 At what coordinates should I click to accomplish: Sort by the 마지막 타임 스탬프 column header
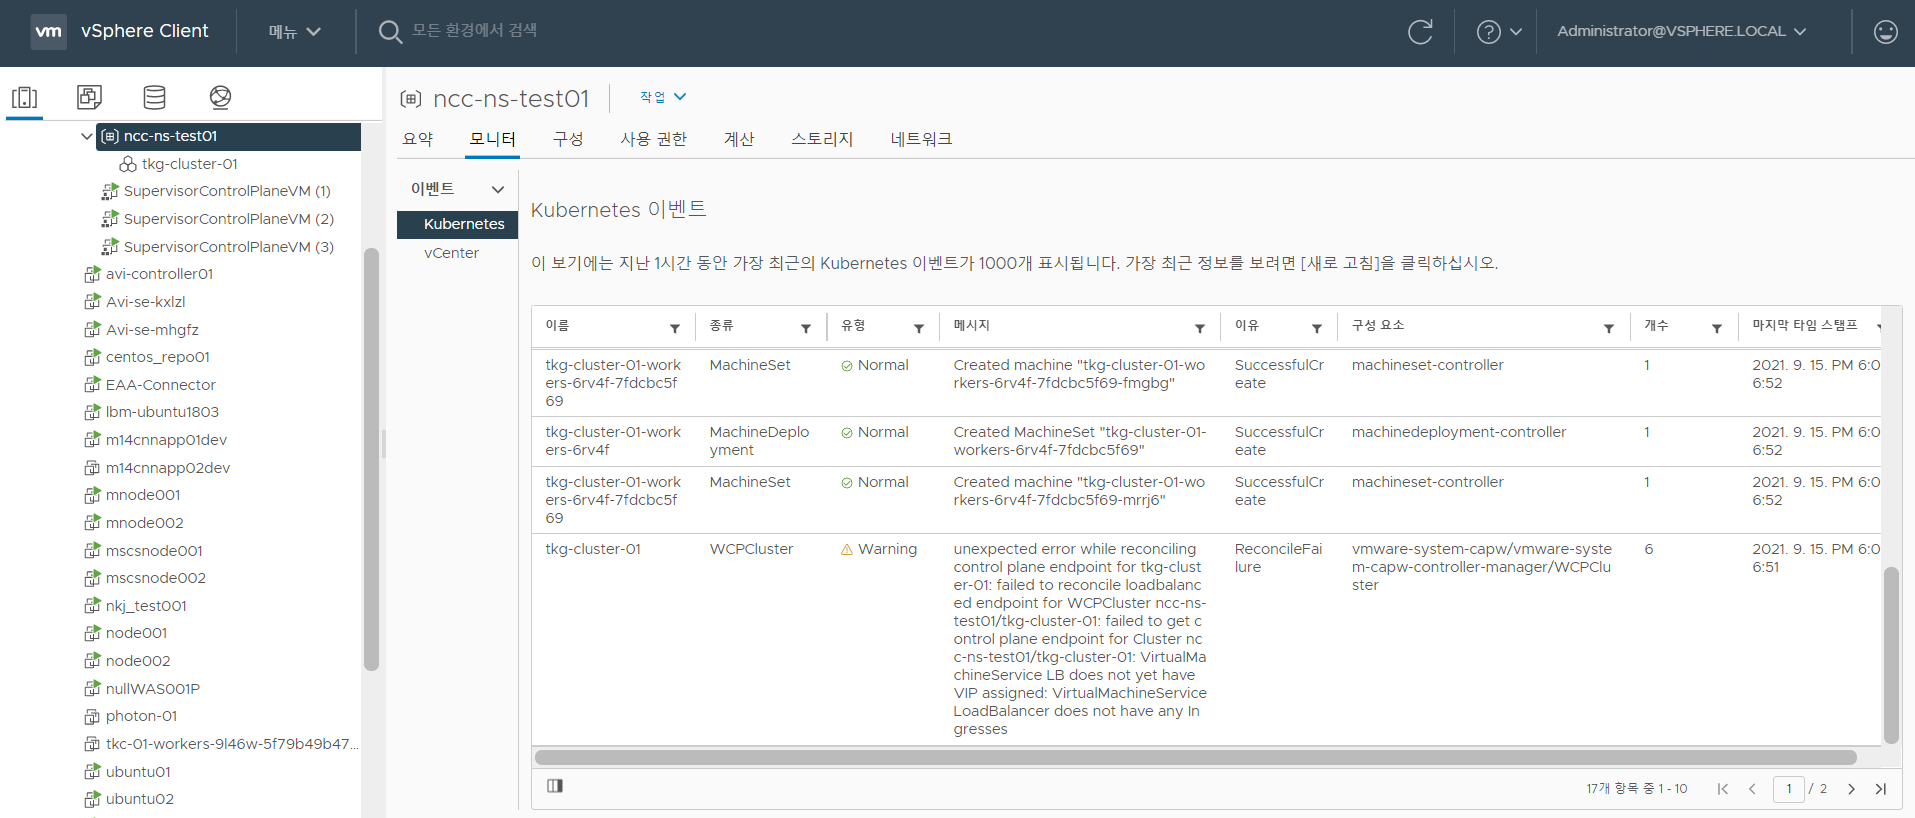click(1804, 326)
